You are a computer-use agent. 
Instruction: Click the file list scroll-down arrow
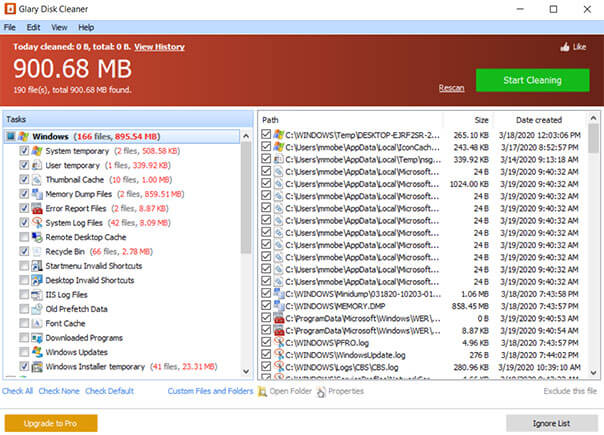tap(593, 373)
